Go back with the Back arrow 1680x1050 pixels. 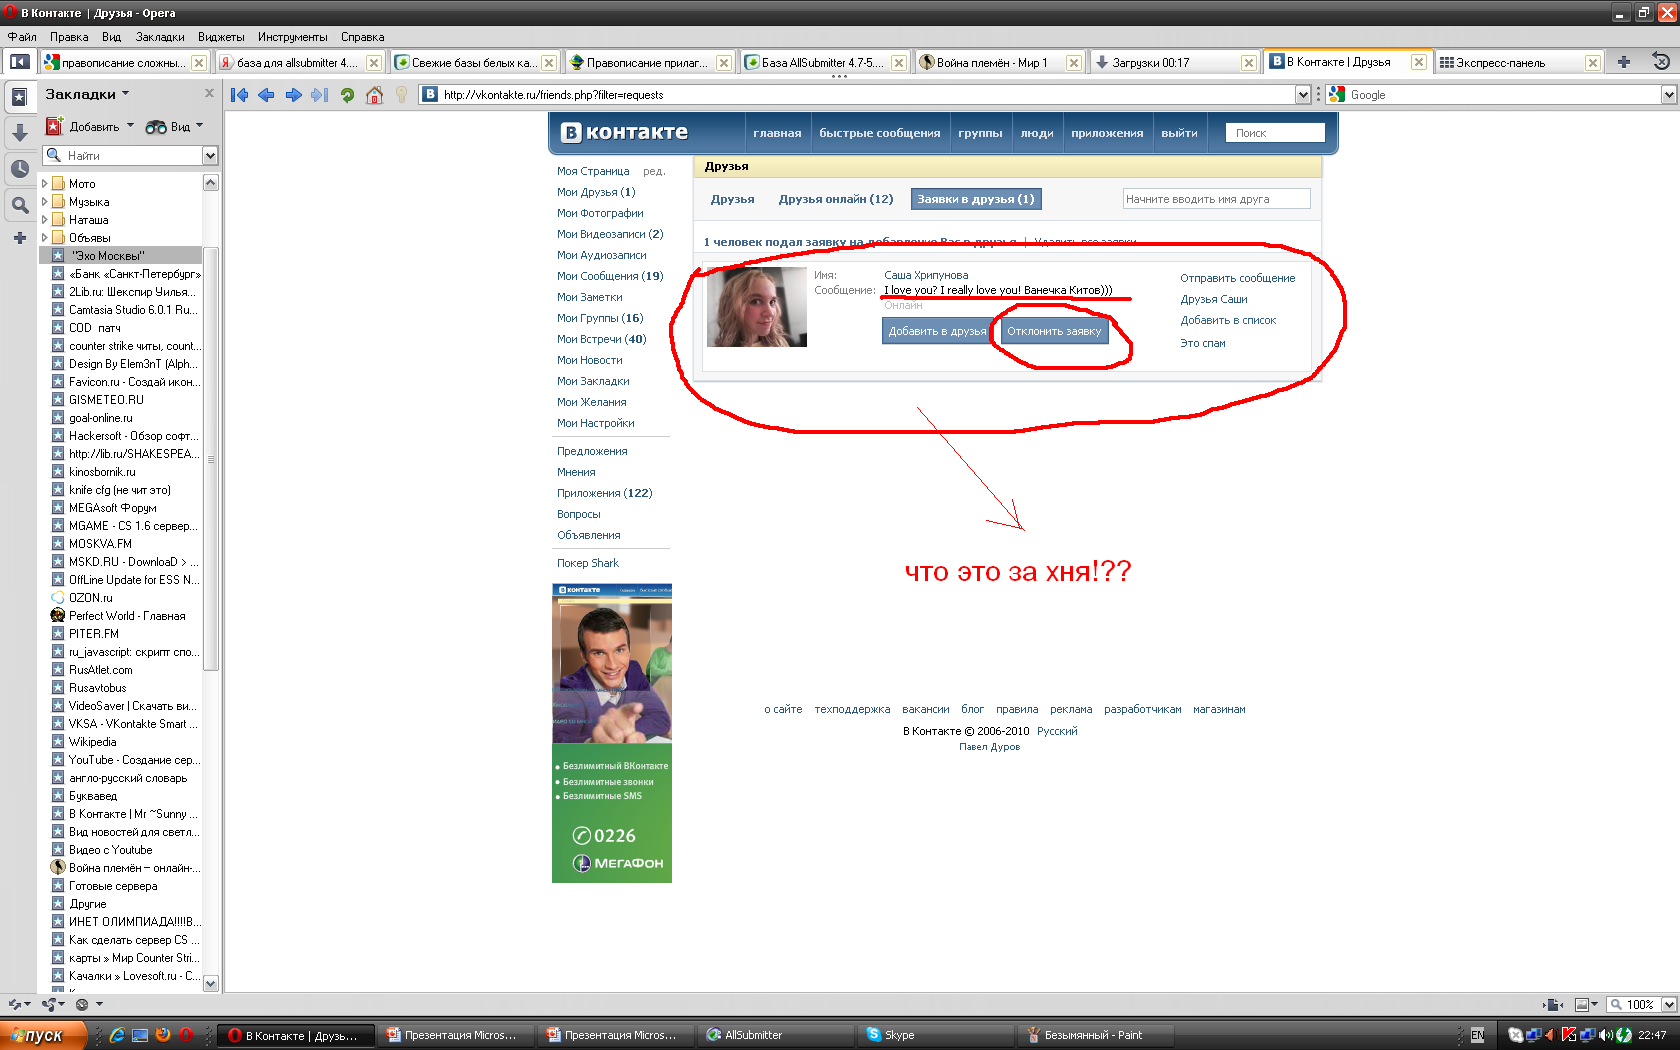click(266, 95)
